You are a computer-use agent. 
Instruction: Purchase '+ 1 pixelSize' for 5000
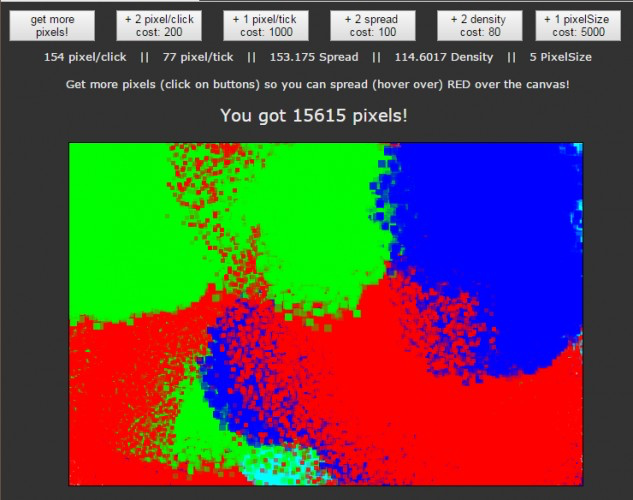578,26
